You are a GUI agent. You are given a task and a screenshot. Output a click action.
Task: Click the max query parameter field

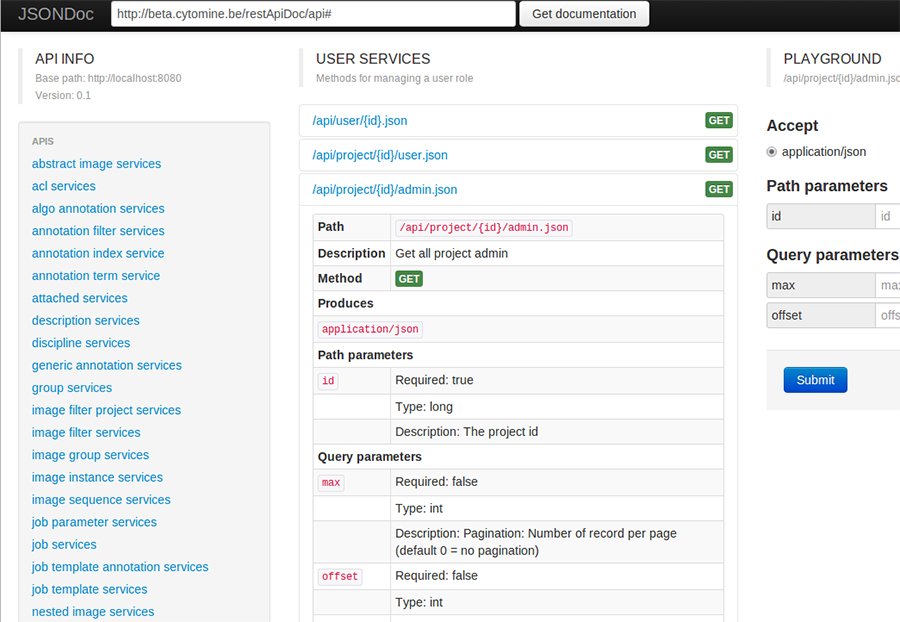(x=887, y=286)
